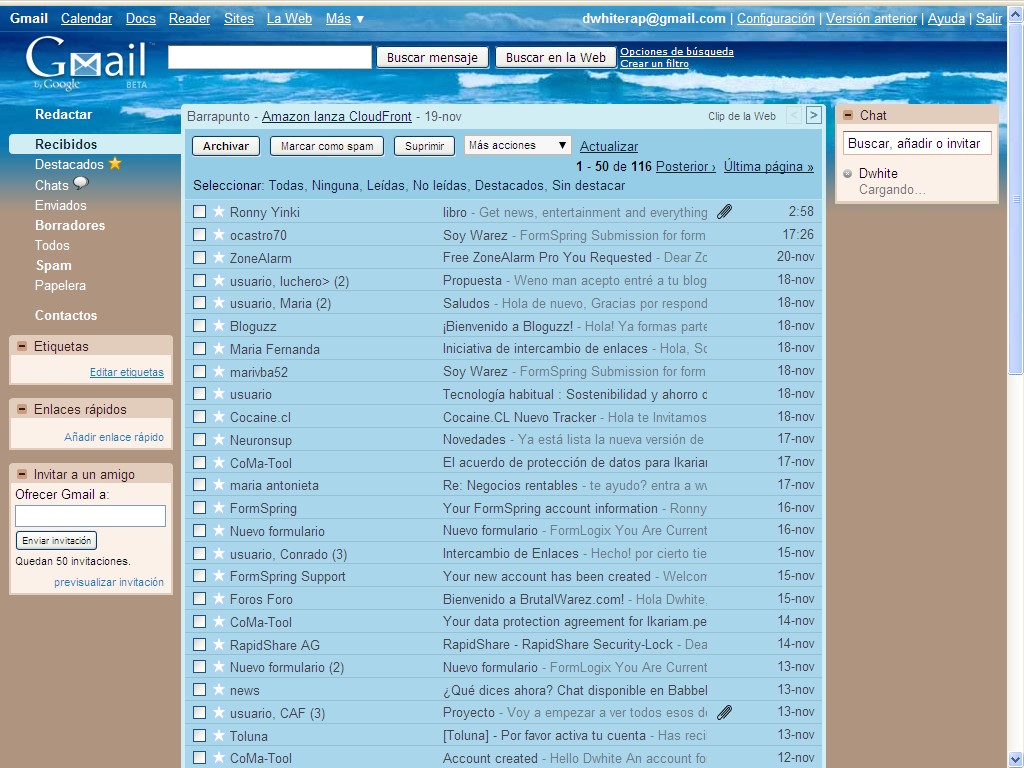1024x768 pixels.
Task: Star the RapidShare AG message
Action: click(219, 644)
